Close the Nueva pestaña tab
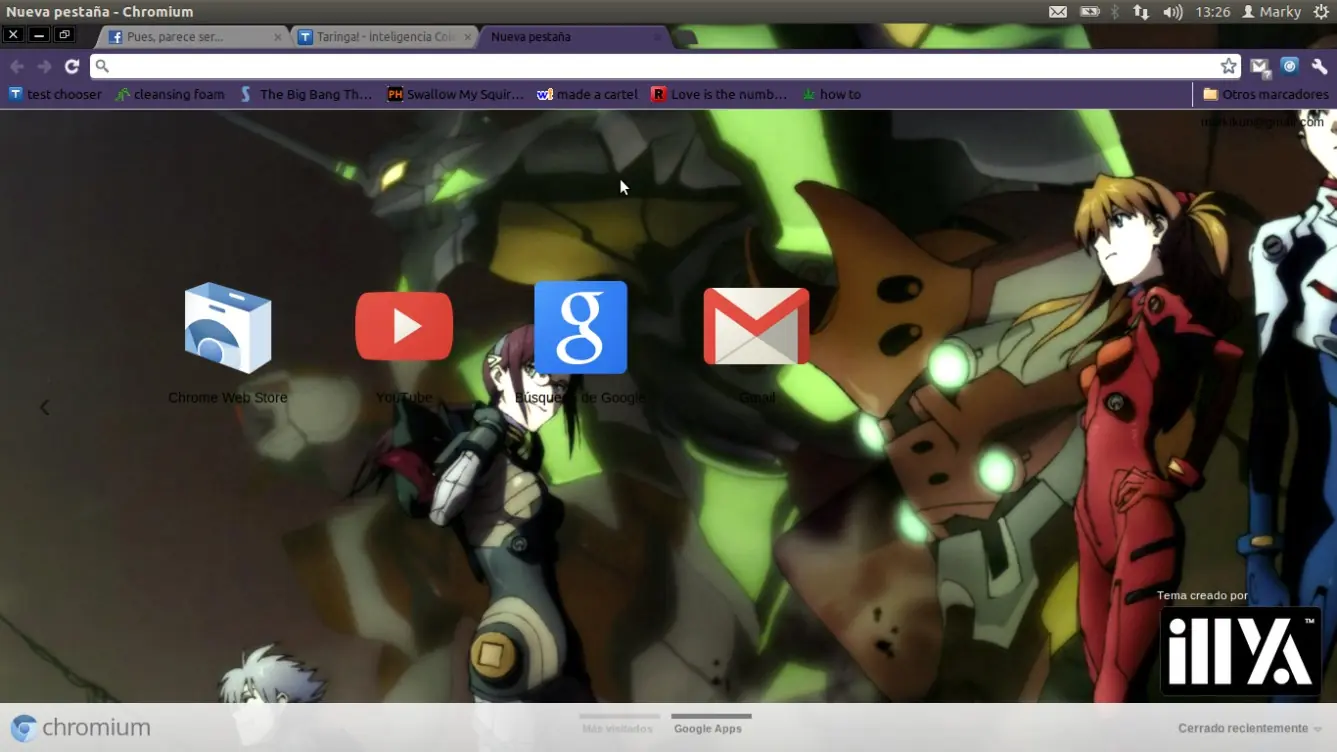 click(657, 37)
